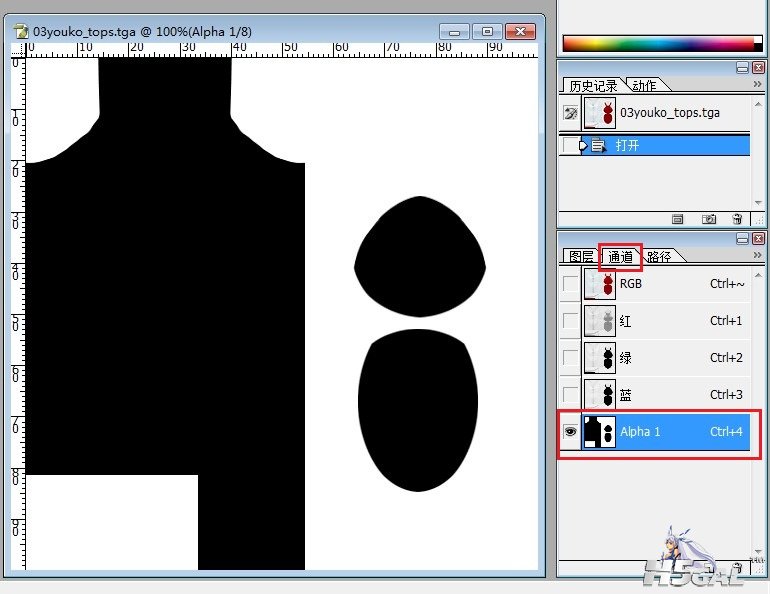
Task: Show the RGB composite channel
Action: (x=570, y=284)
